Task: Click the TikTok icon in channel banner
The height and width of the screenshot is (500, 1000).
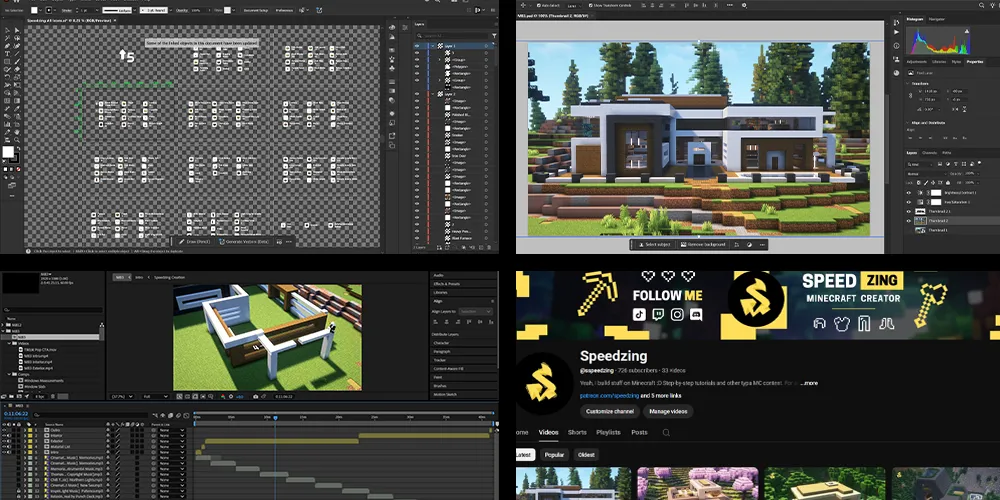Action: [637, 314]
